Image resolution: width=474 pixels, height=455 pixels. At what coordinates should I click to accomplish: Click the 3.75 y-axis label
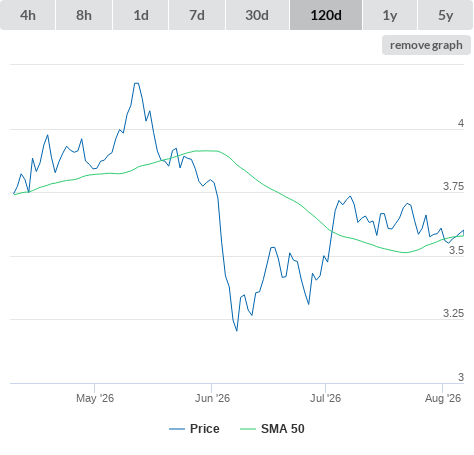tap(453, 186)
